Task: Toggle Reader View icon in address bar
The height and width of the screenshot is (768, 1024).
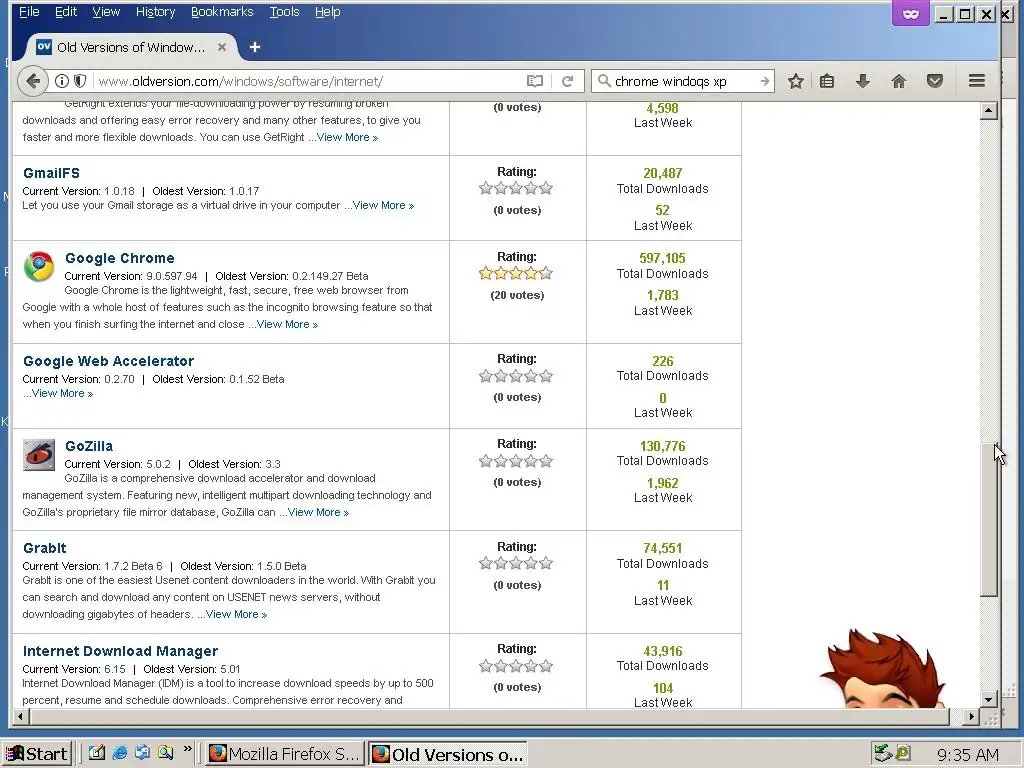Action: pos(535,81)
